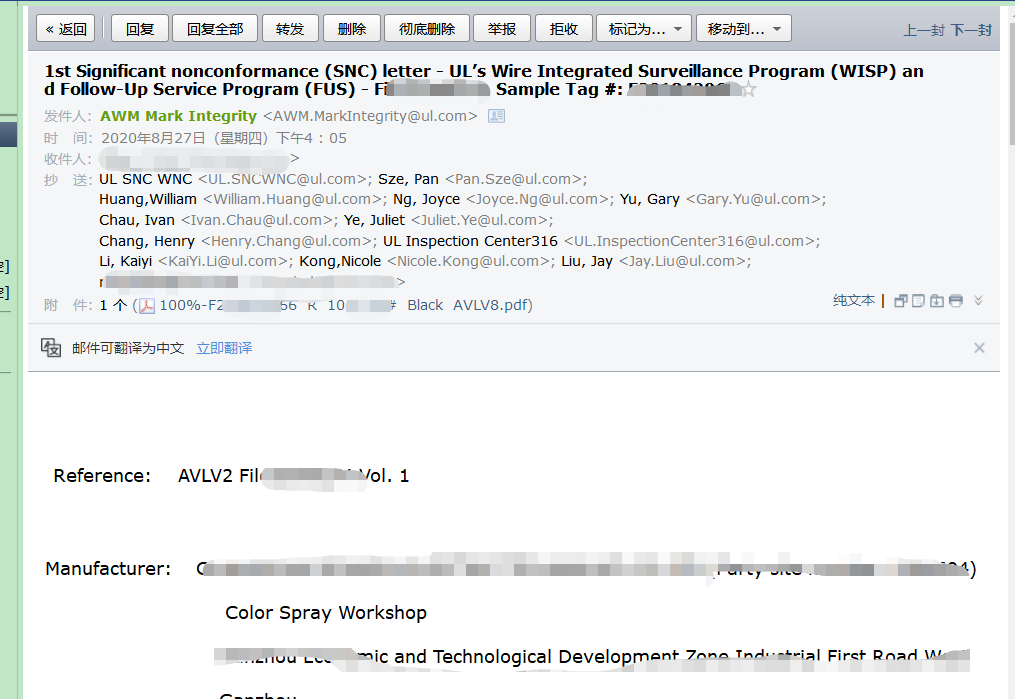The image size is (1015, 699).
Task: Click 立即翻译 translate now link
Action: (x=224, y=348)
